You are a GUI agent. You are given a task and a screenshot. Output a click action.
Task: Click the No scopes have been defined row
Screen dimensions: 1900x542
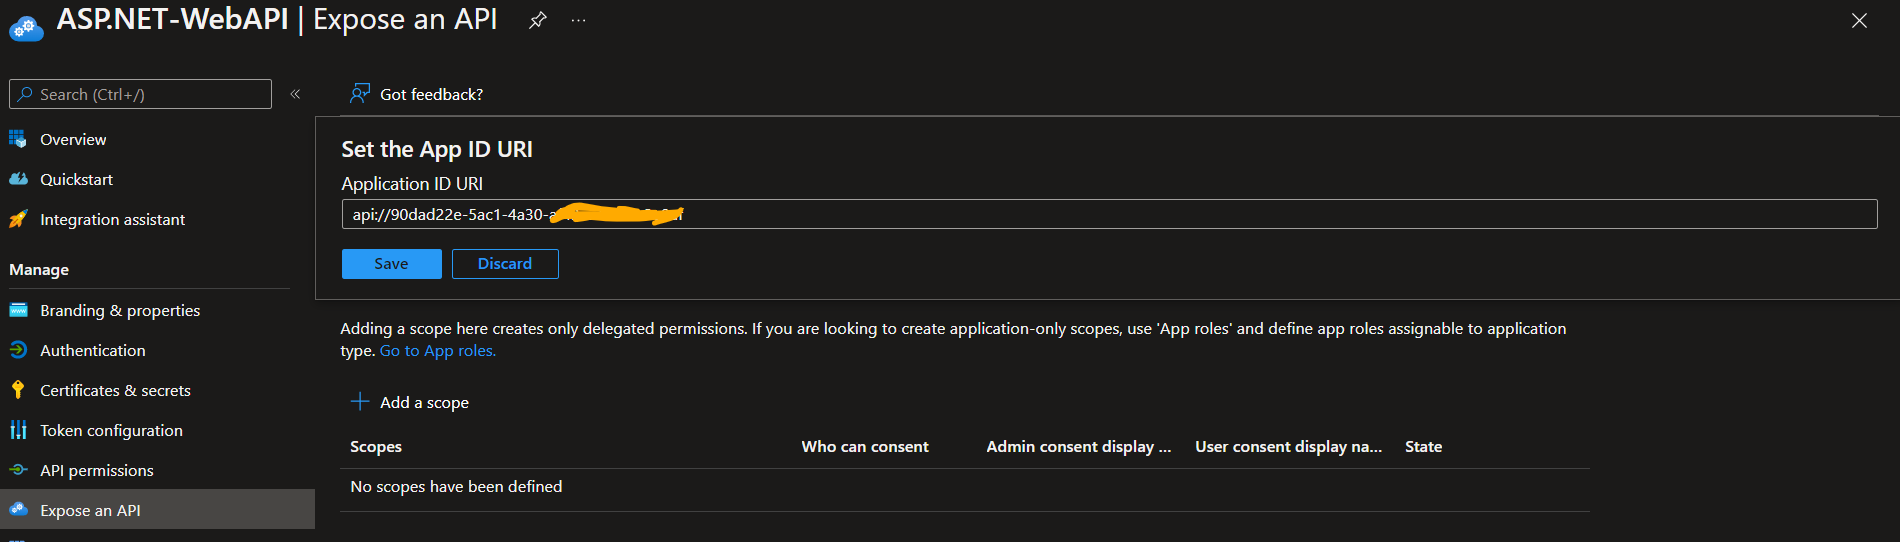(x=964, y=487)
